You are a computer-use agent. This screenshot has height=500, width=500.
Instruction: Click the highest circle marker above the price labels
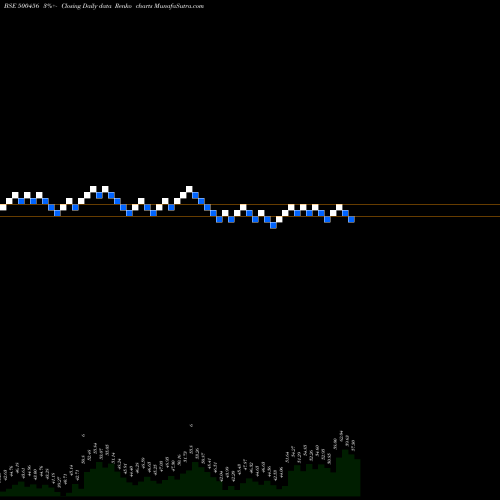[191, 426]
